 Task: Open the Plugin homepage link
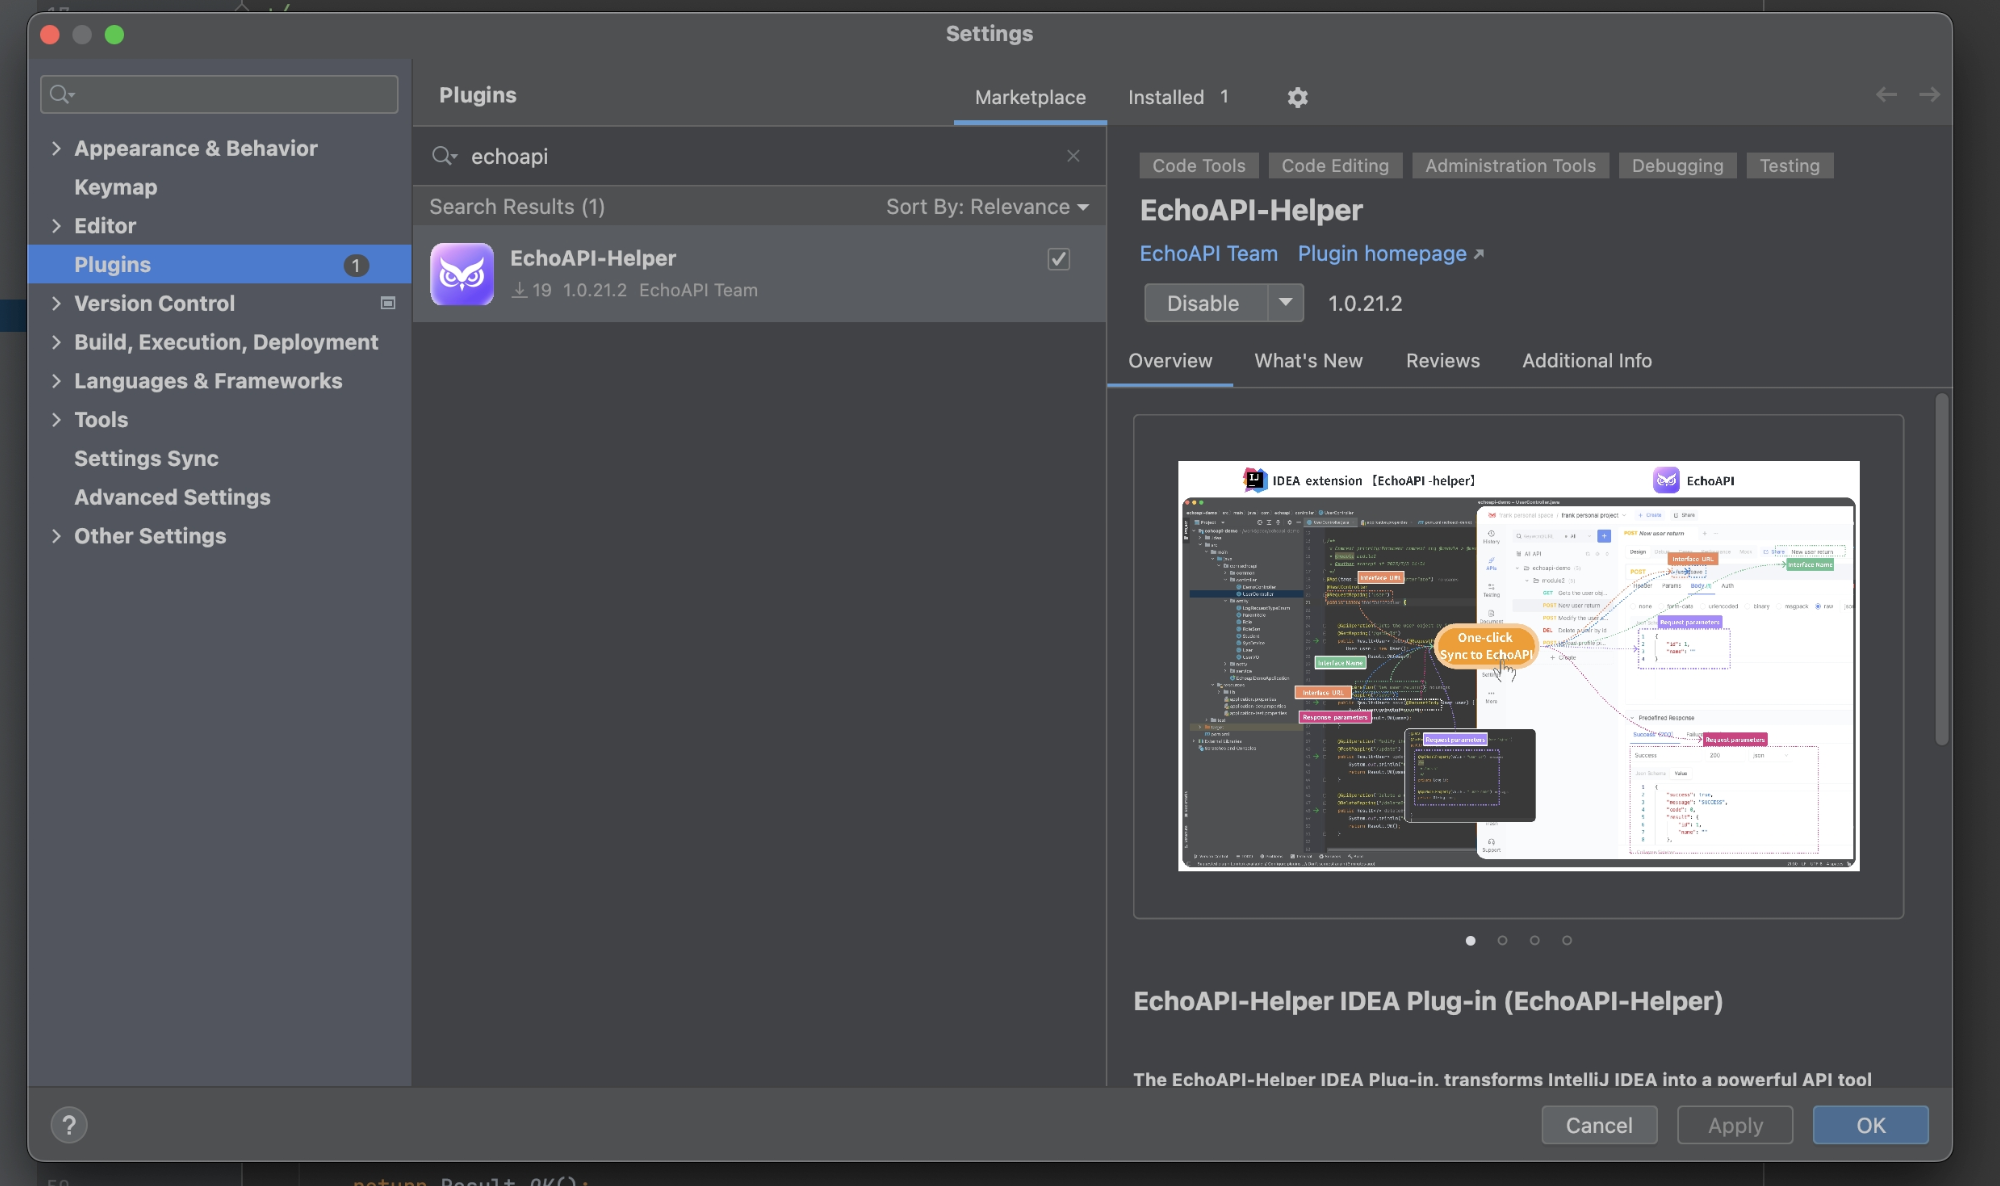pyautogui.click(x=1382, y=254)
